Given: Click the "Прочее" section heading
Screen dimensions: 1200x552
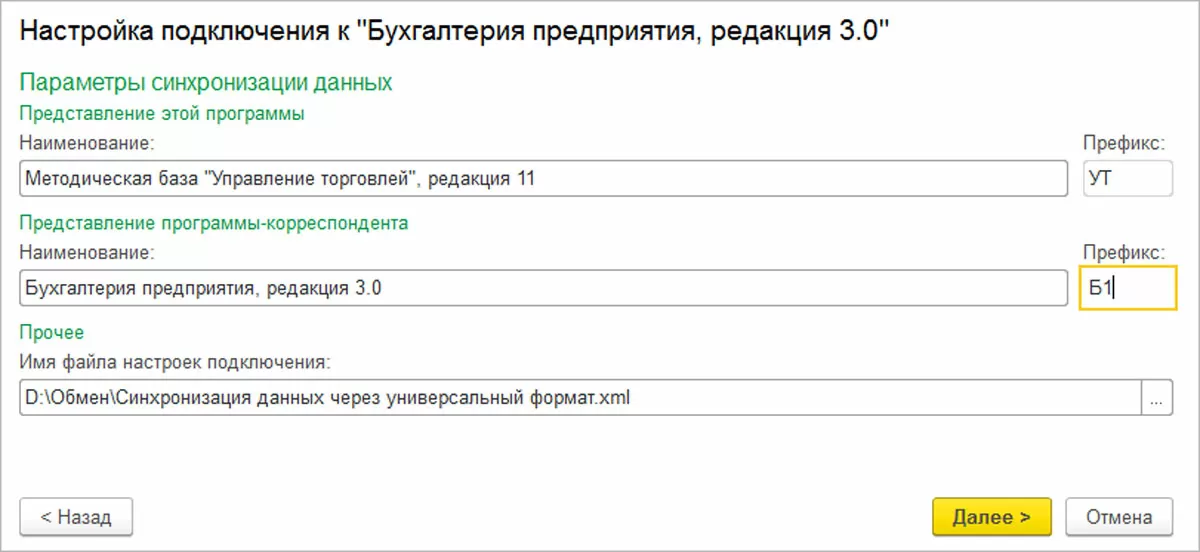Looking at the screenshot, I should [x=51, y=332].
